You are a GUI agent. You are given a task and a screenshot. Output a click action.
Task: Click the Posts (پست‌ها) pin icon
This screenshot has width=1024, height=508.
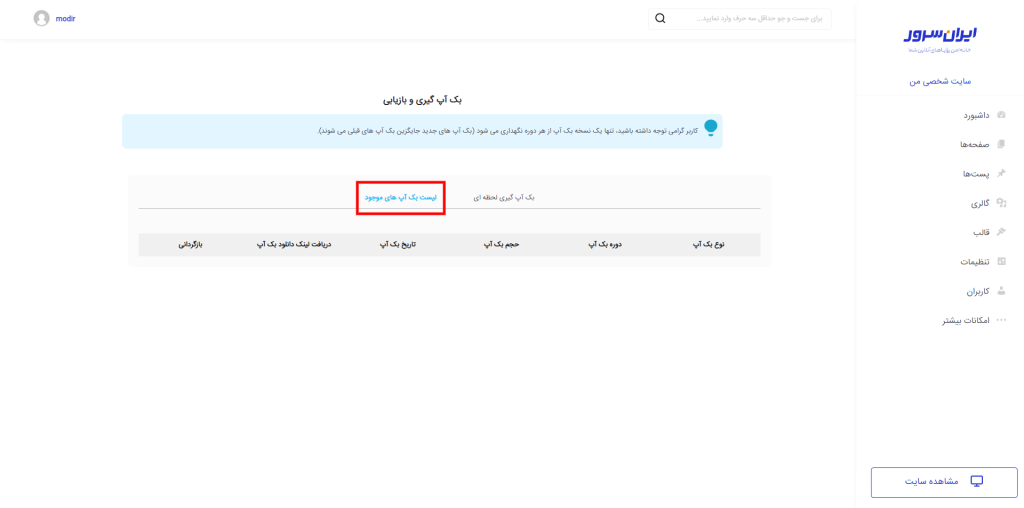pyautogui.click(x=1002, y=173)
